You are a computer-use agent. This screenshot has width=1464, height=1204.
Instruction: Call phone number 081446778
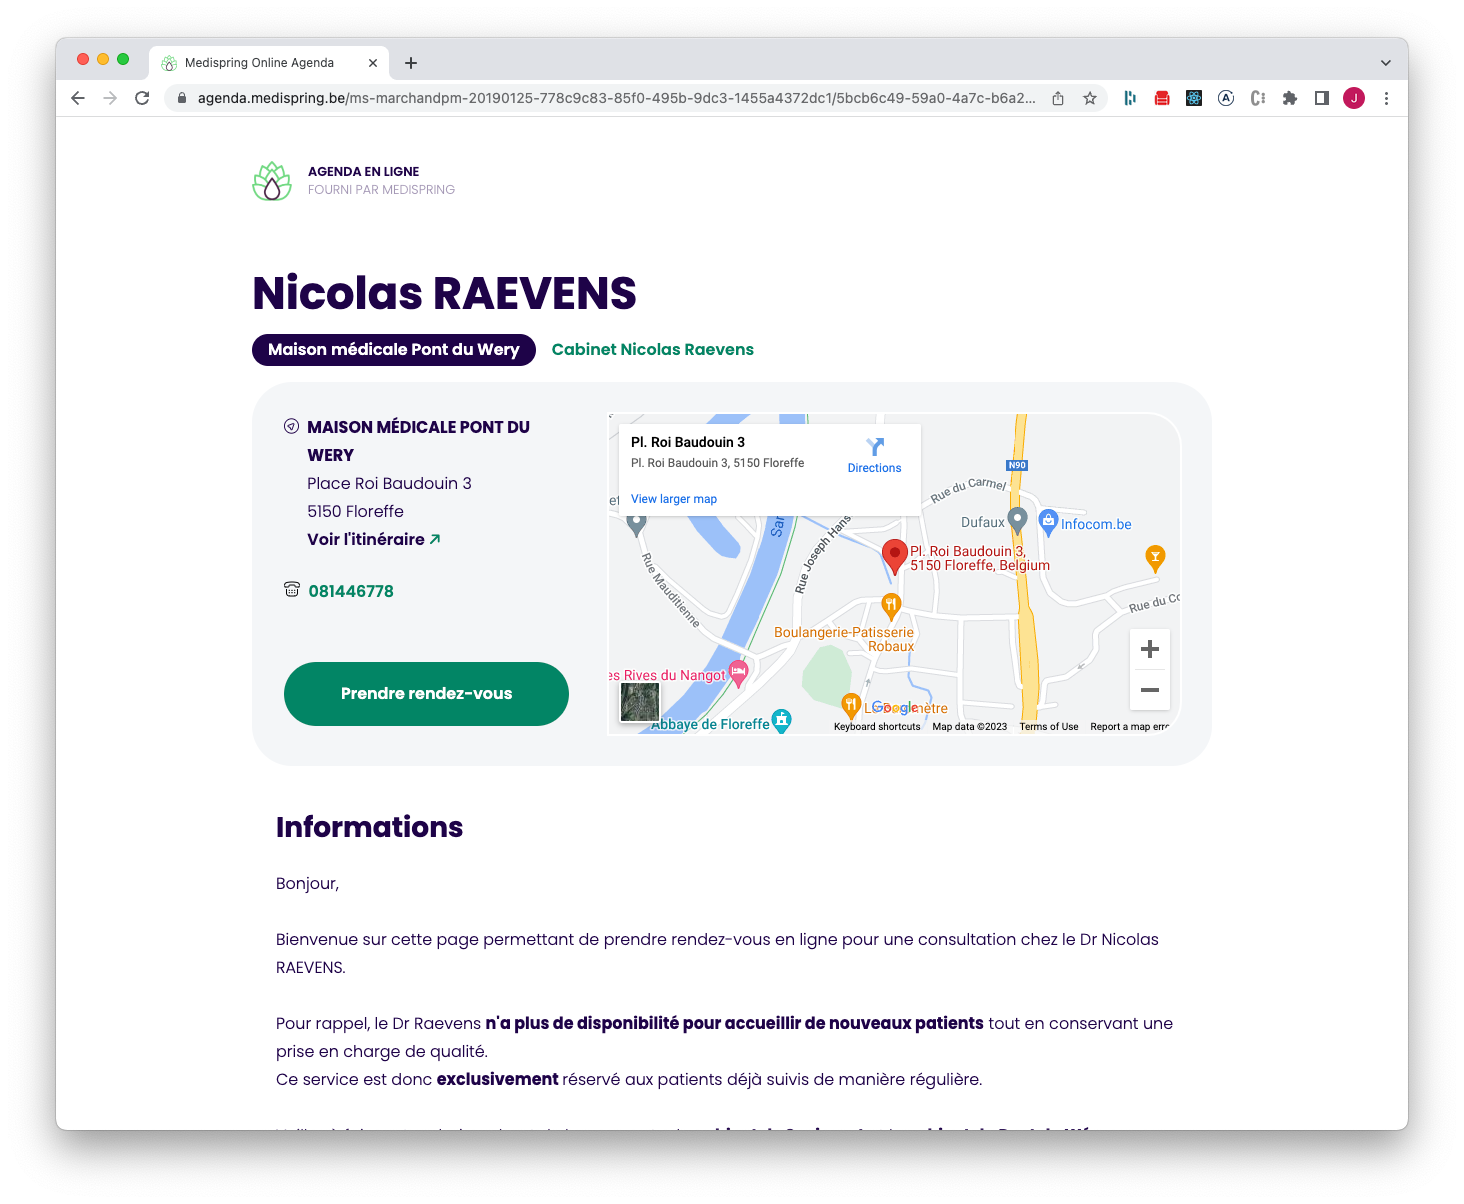click(351, 591)
